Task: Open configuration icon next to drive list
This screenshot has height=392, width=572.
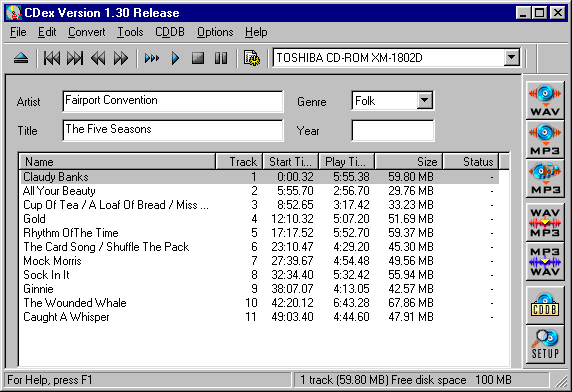Action: click(252, 58)
